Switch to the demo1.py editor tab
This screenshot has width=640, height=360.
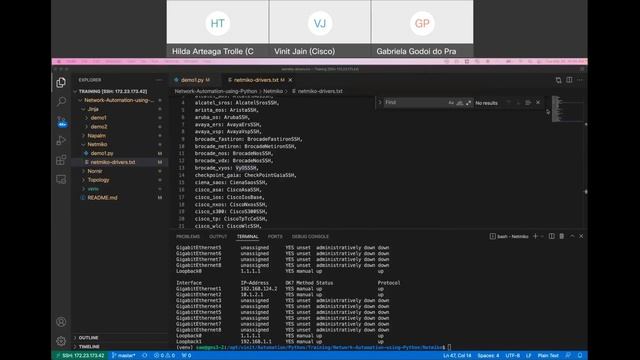click(x=191, y=80)
